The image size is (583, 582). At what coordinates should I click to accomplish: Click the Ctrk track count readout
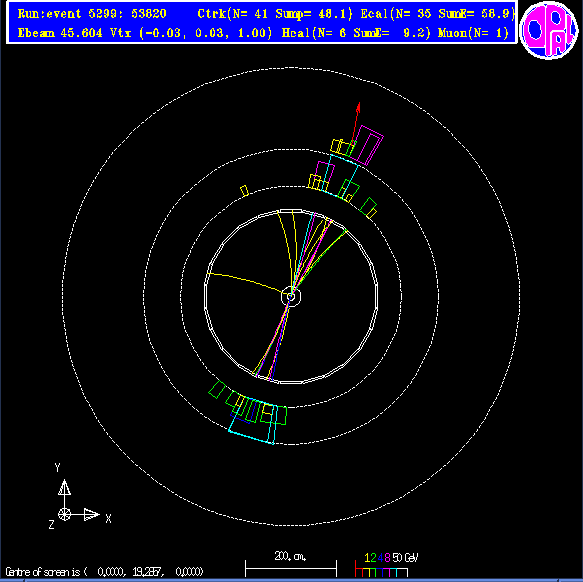275,14
